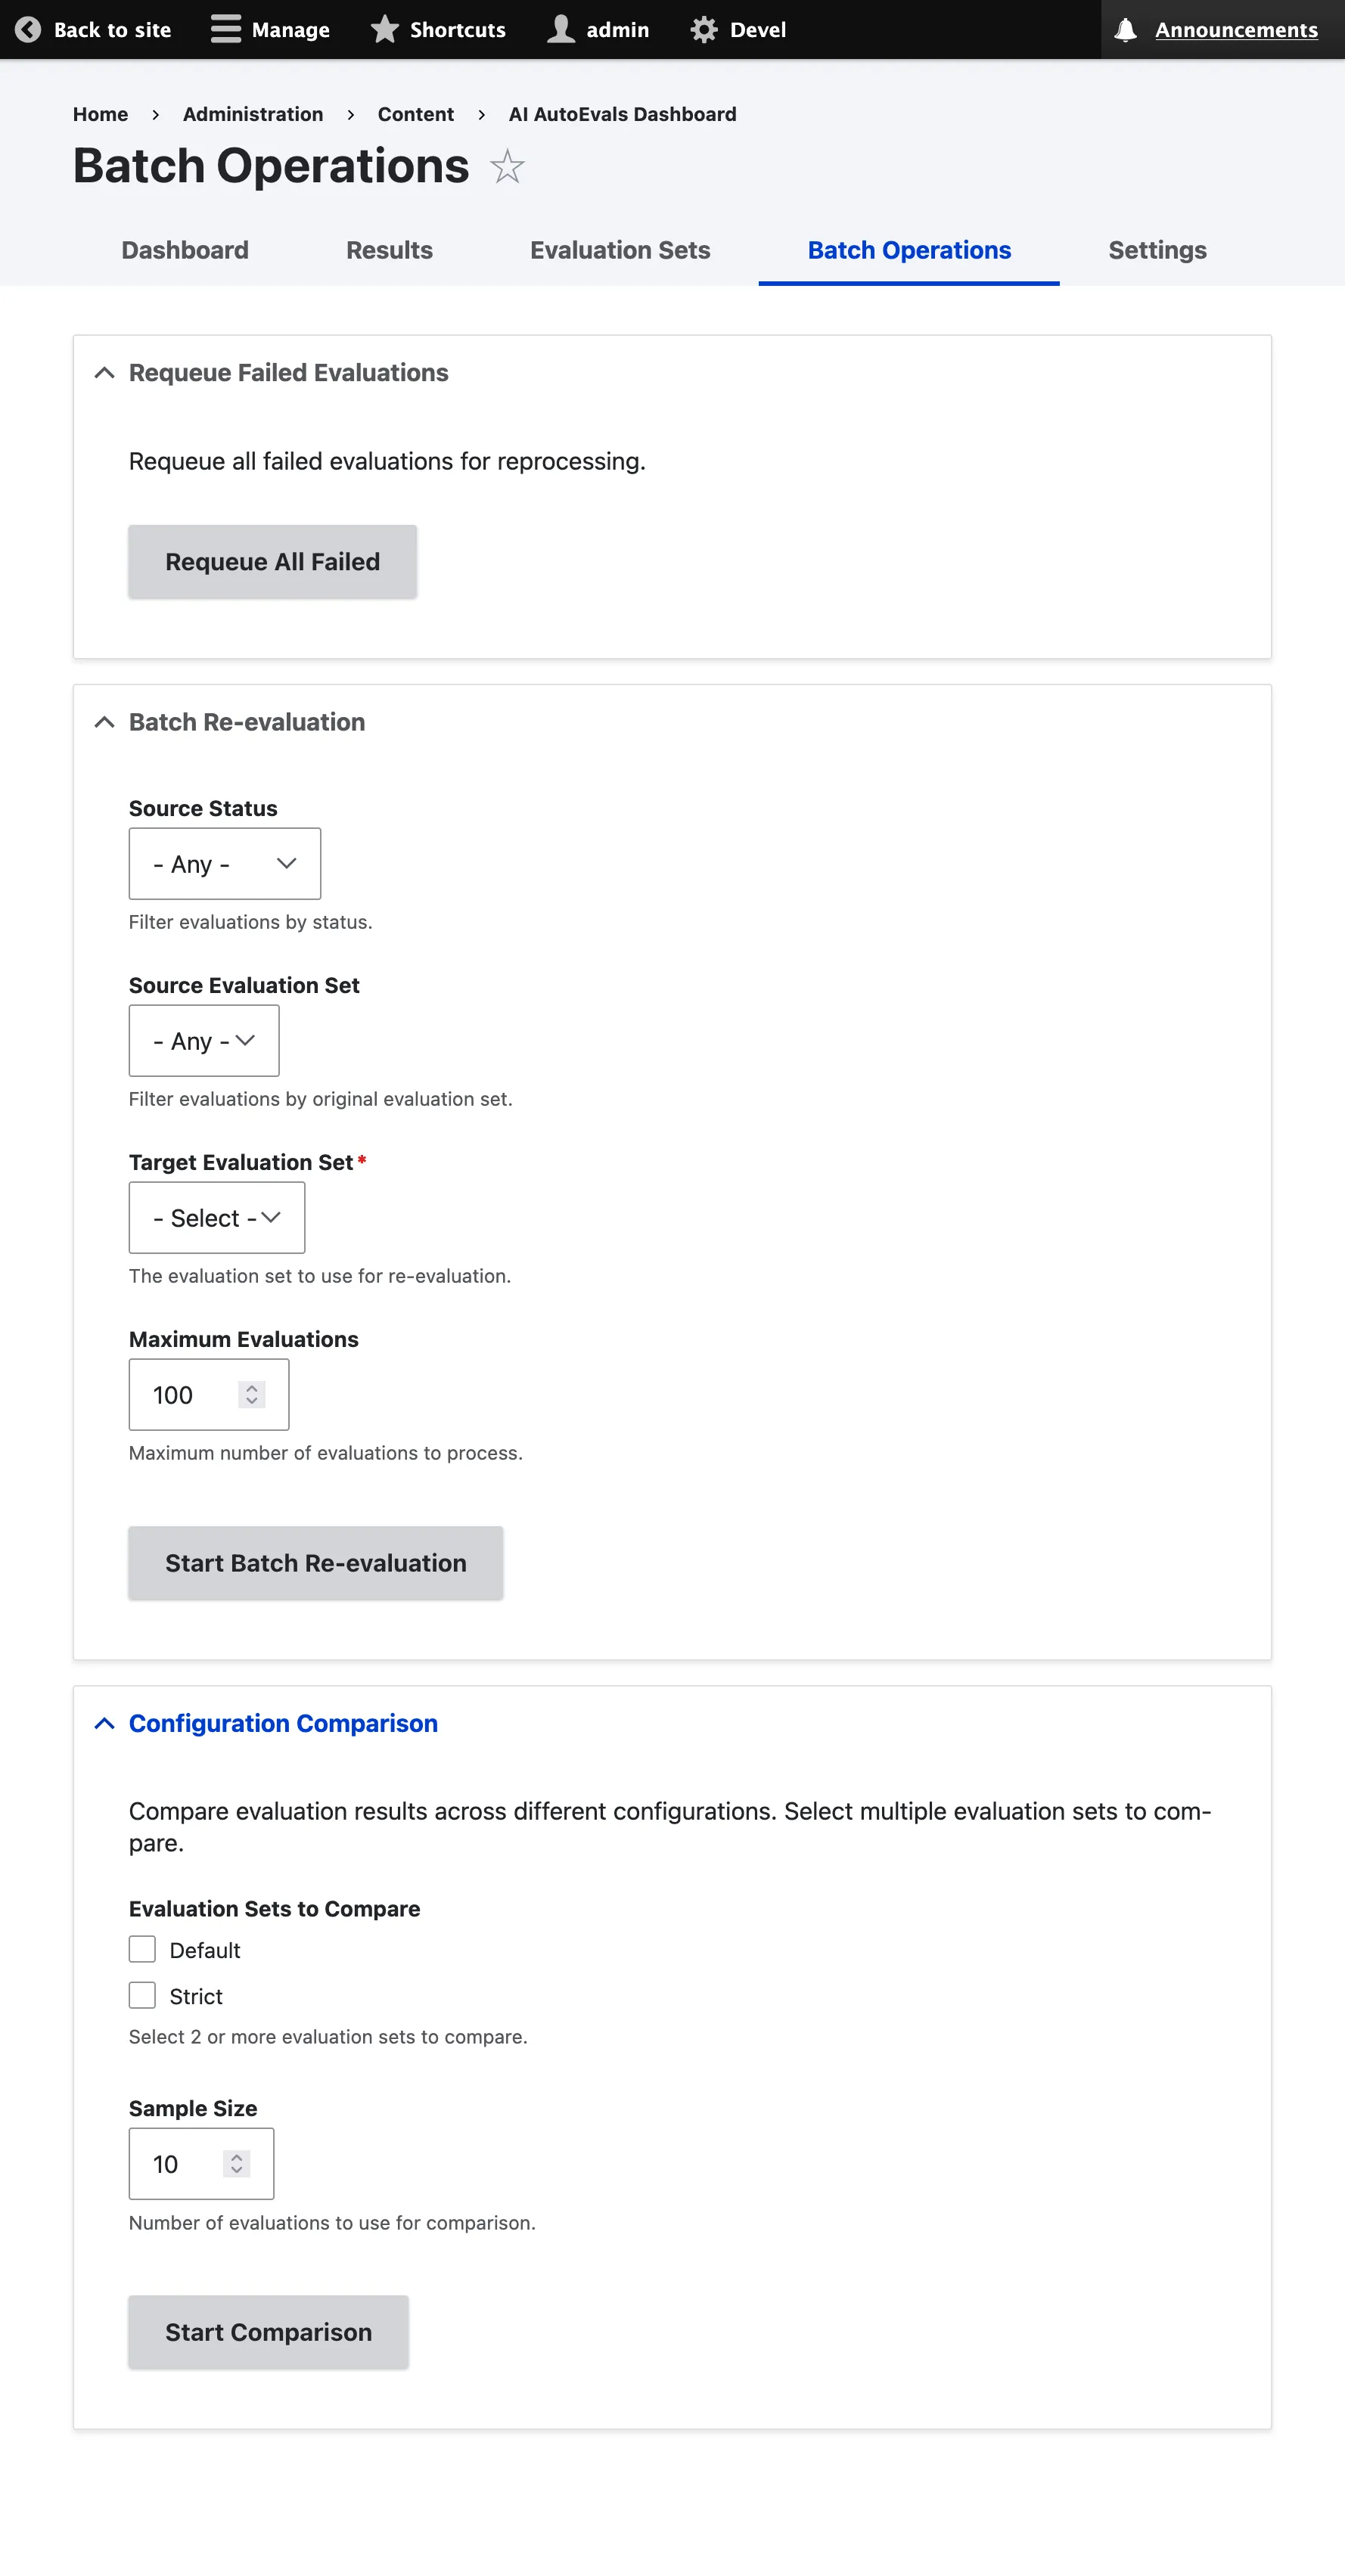Click the bell icon next to Announcements
Viewport: 1345px width, 2576px height.
[x=1124, y=29]
